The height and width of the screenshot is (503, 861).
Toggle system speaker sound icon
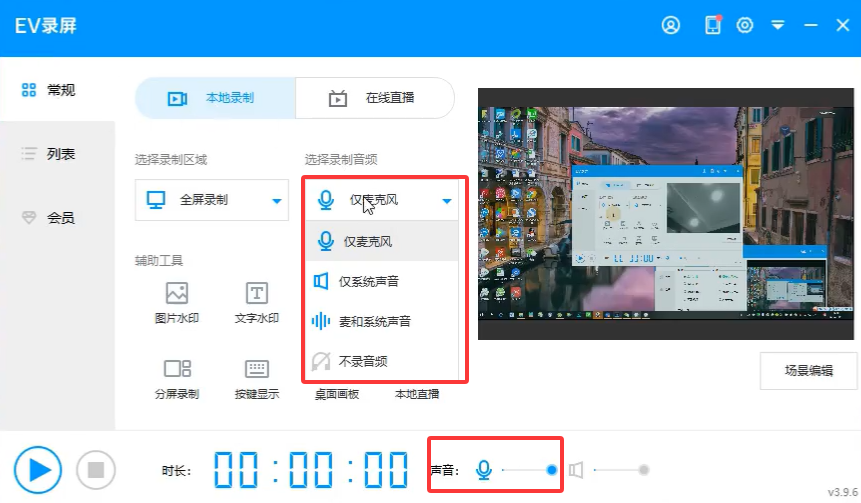576,470
